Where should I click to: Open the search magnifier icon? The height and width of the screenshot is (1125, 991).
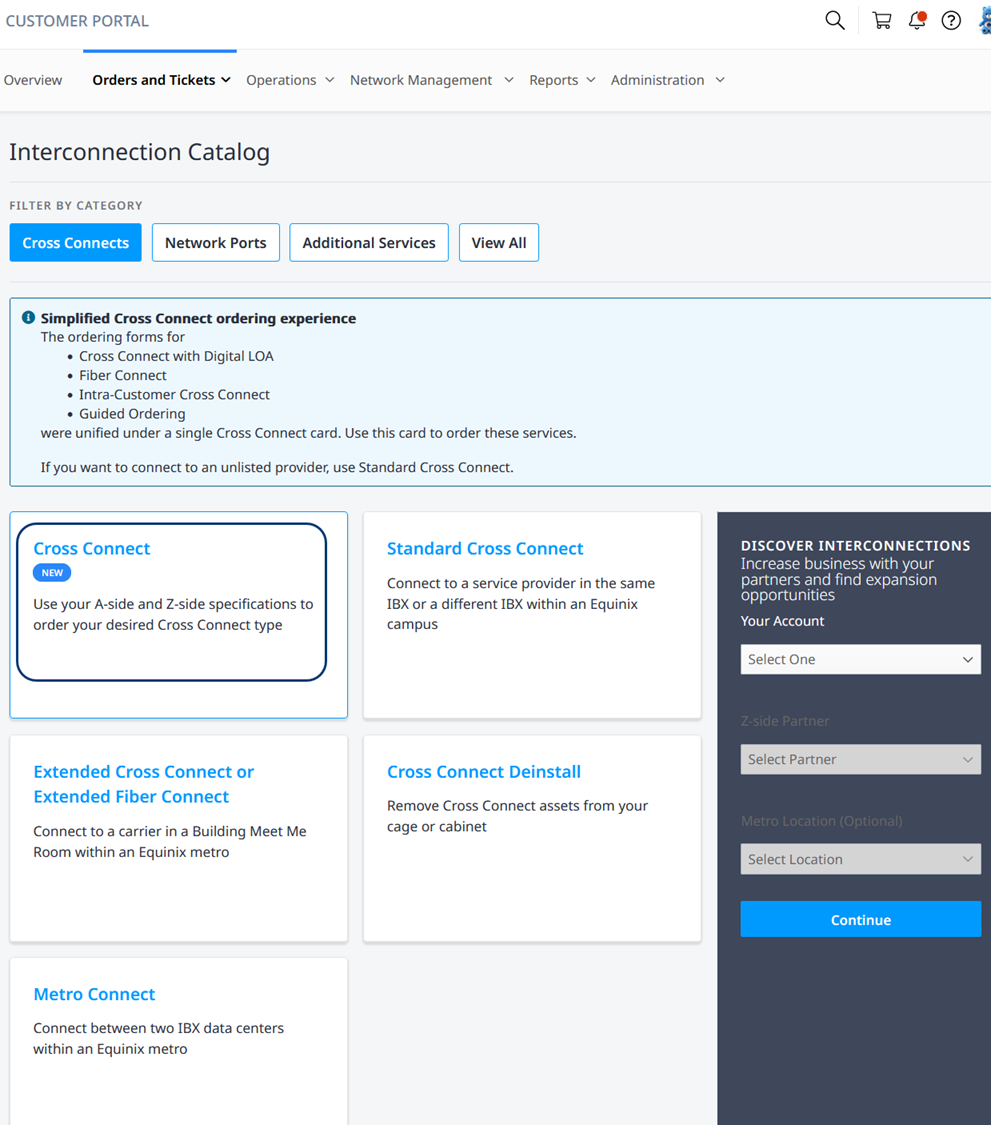click(835, 20)
